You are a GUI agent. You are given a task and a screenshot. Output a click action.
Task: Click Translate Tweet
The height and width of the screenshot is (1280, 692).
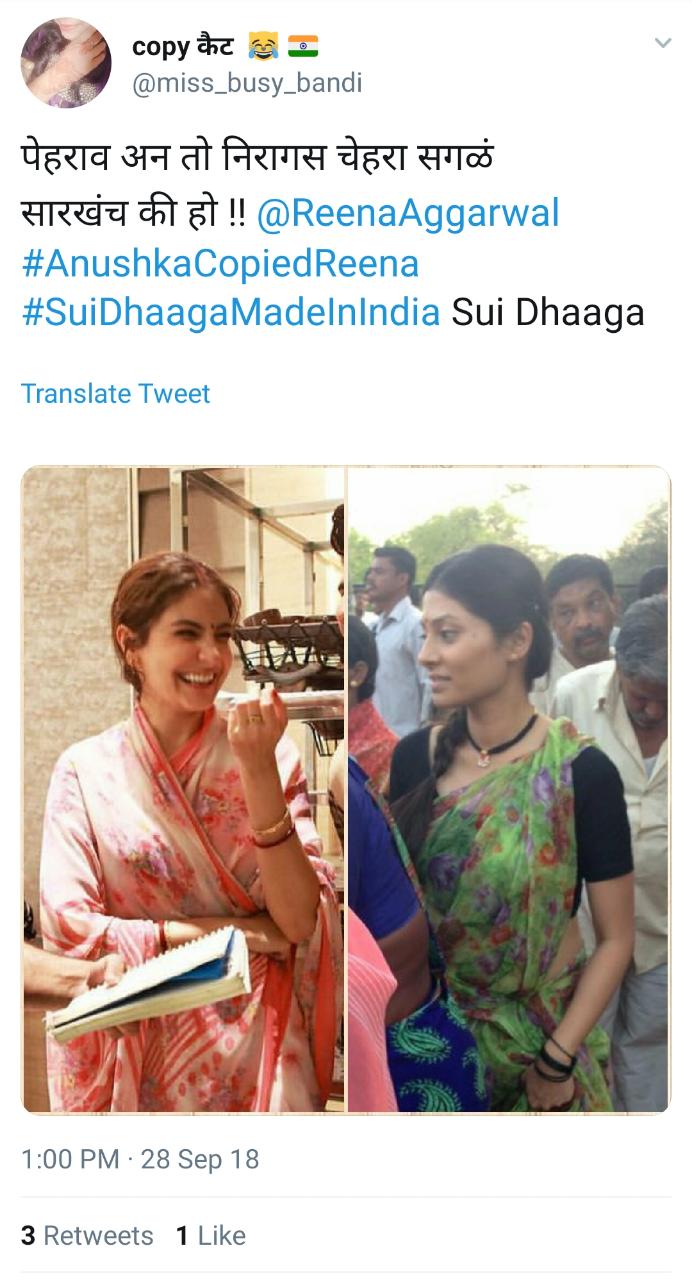pyautogui.click(x=116, y=394)
